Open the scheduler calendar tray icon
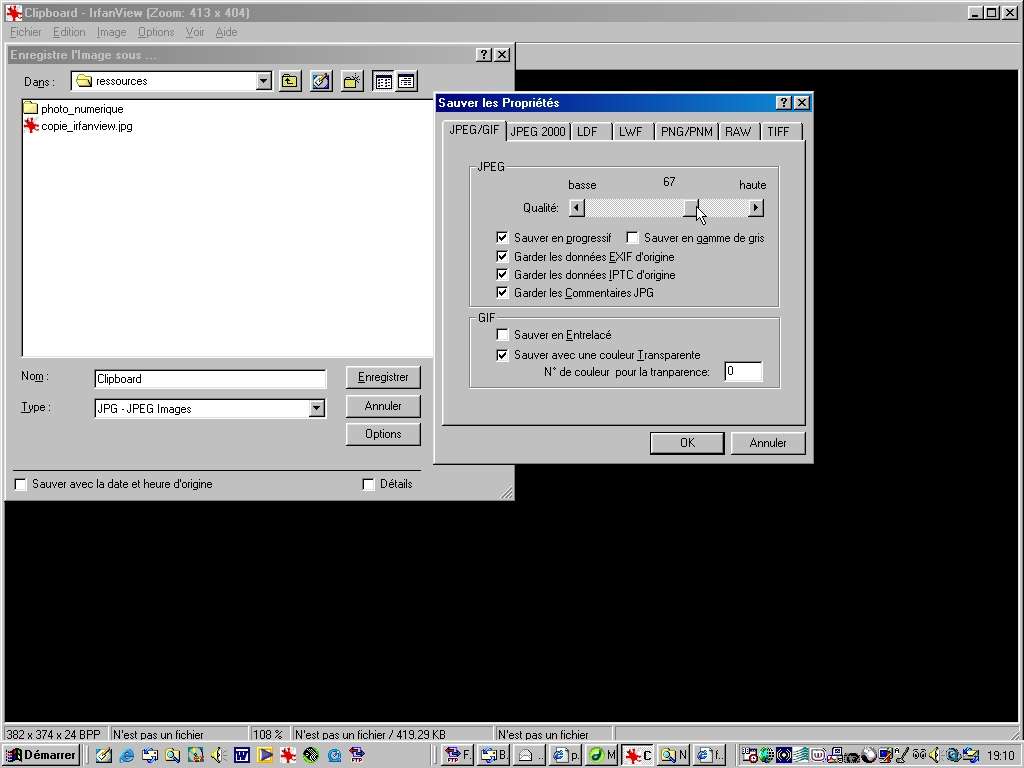This screenshot has height=768, width=1024. coord(750,755)
